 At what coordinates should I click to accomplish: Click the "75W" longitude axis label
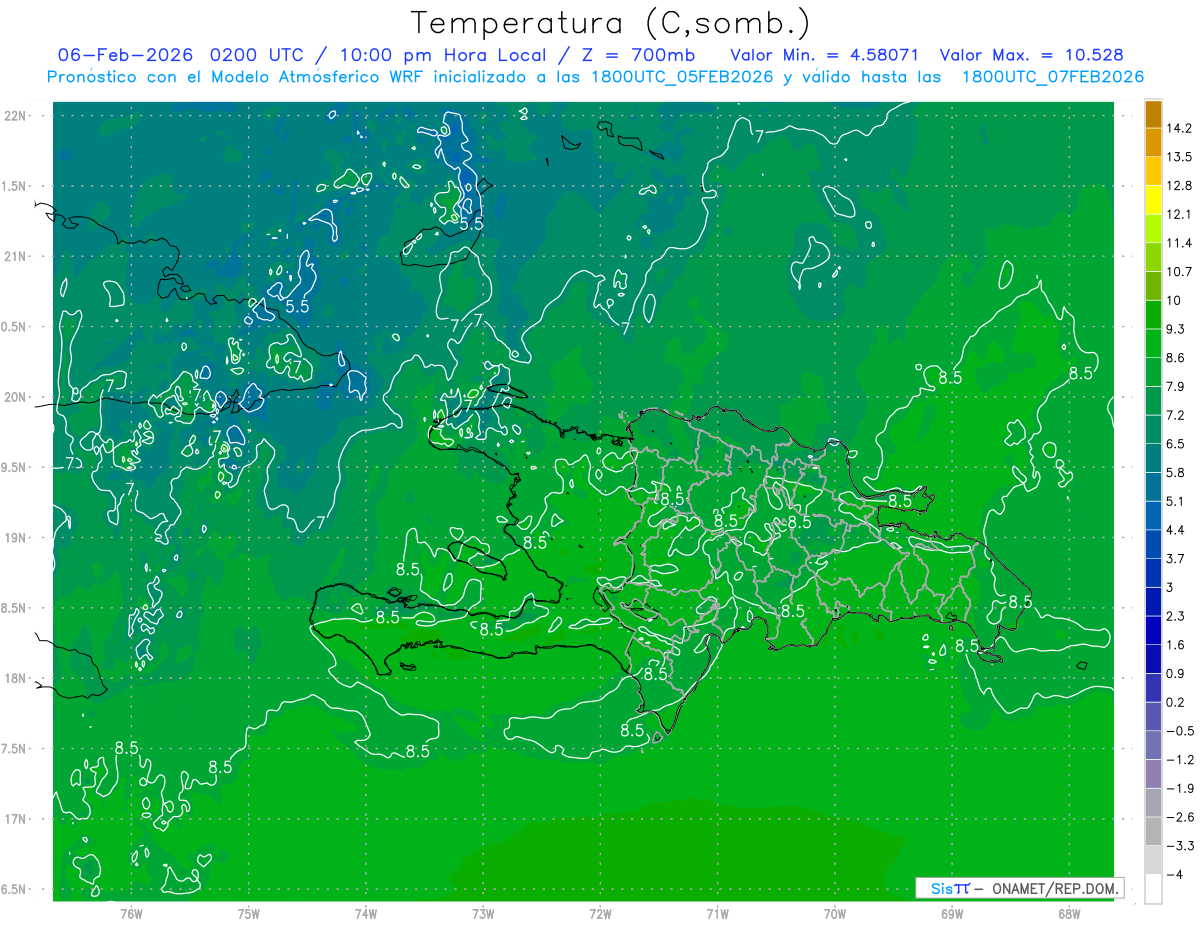coord(248,913)
